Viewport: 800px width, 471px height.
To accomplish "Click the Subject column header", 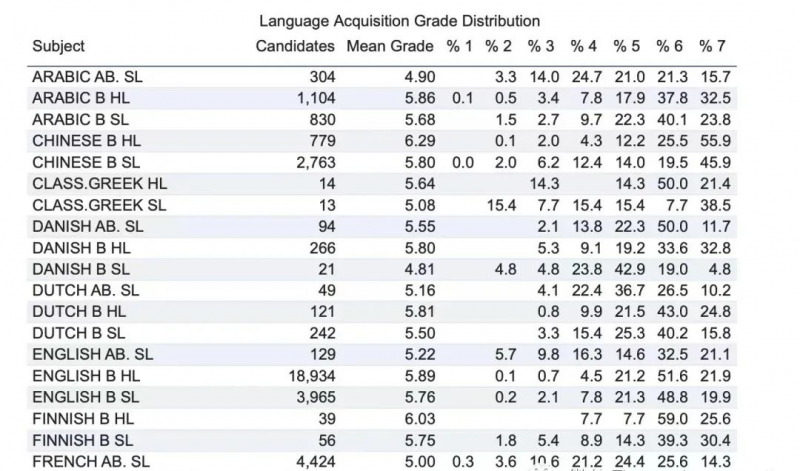I will (x=59, y=46).
